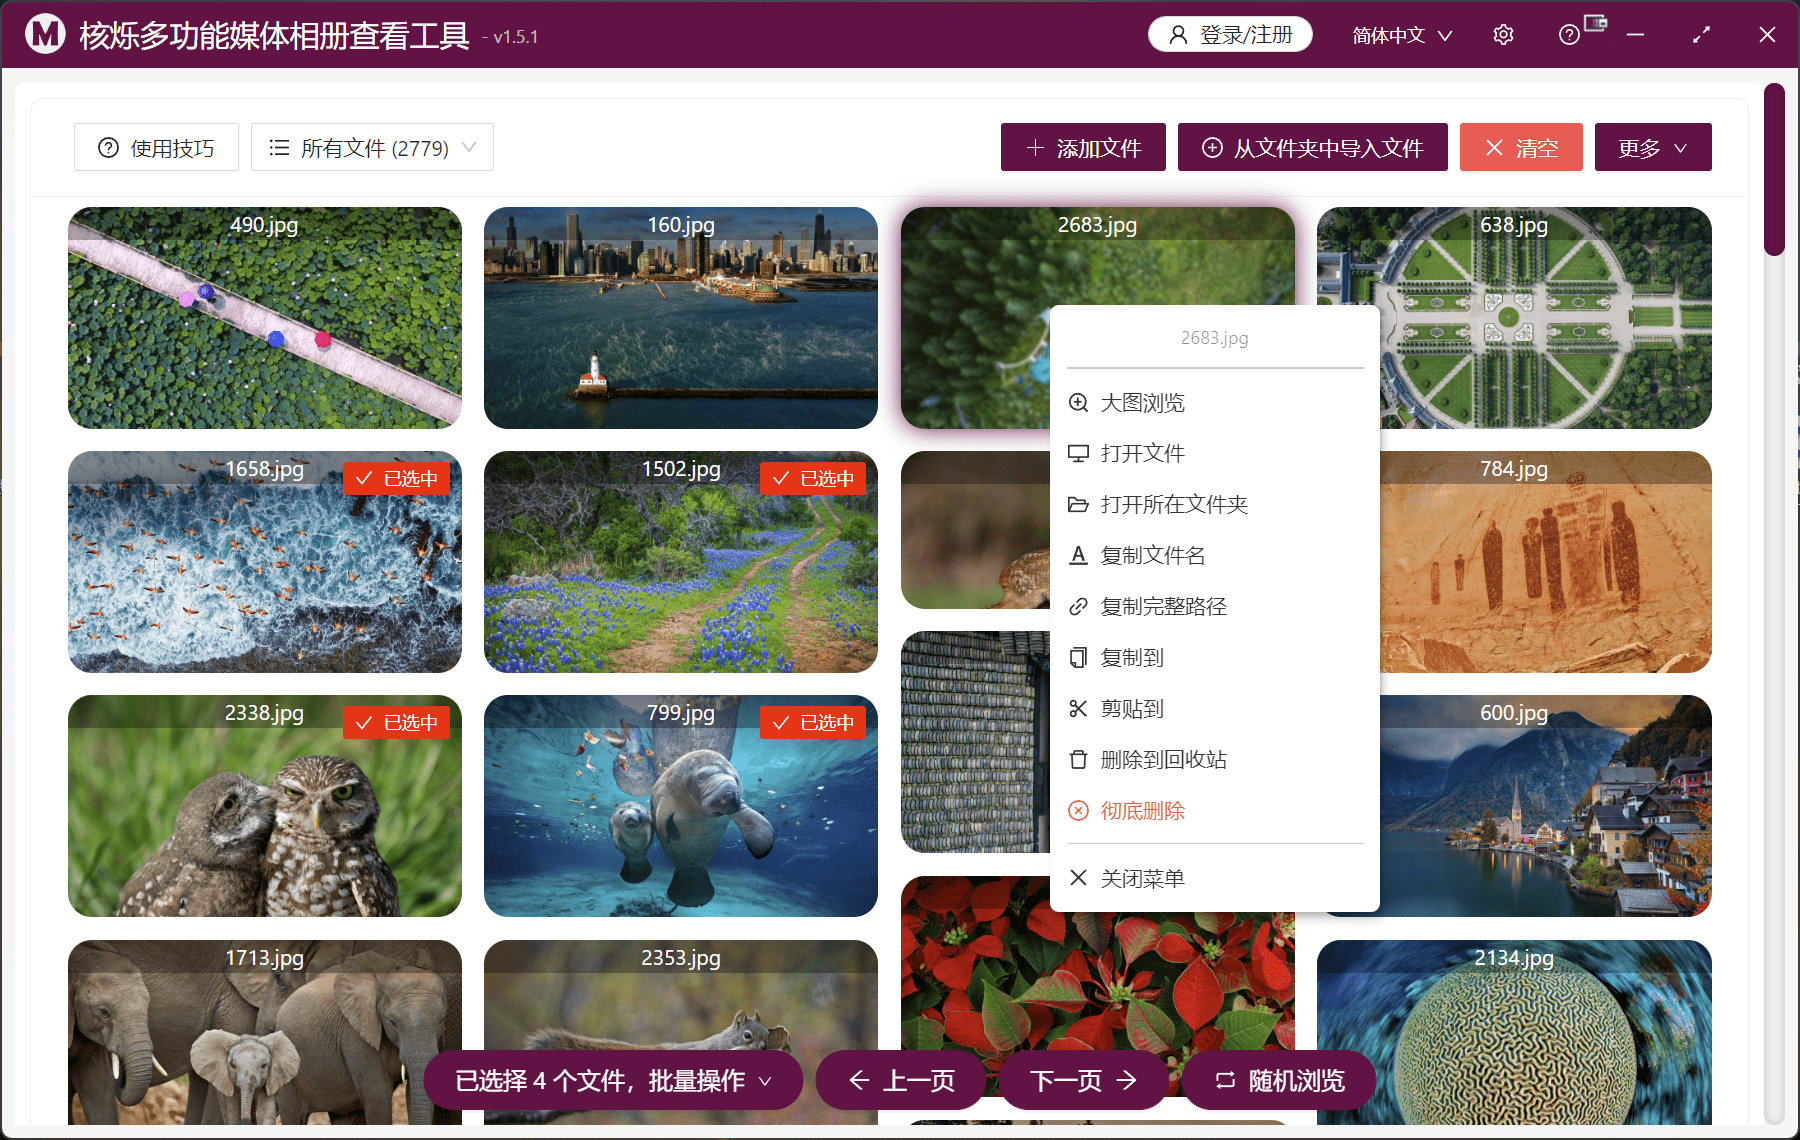Choose 复制文件名 from context menu
The height and width of the screenshot is (1140, 1800).
pyautogui.click(x=1215, y=555)
